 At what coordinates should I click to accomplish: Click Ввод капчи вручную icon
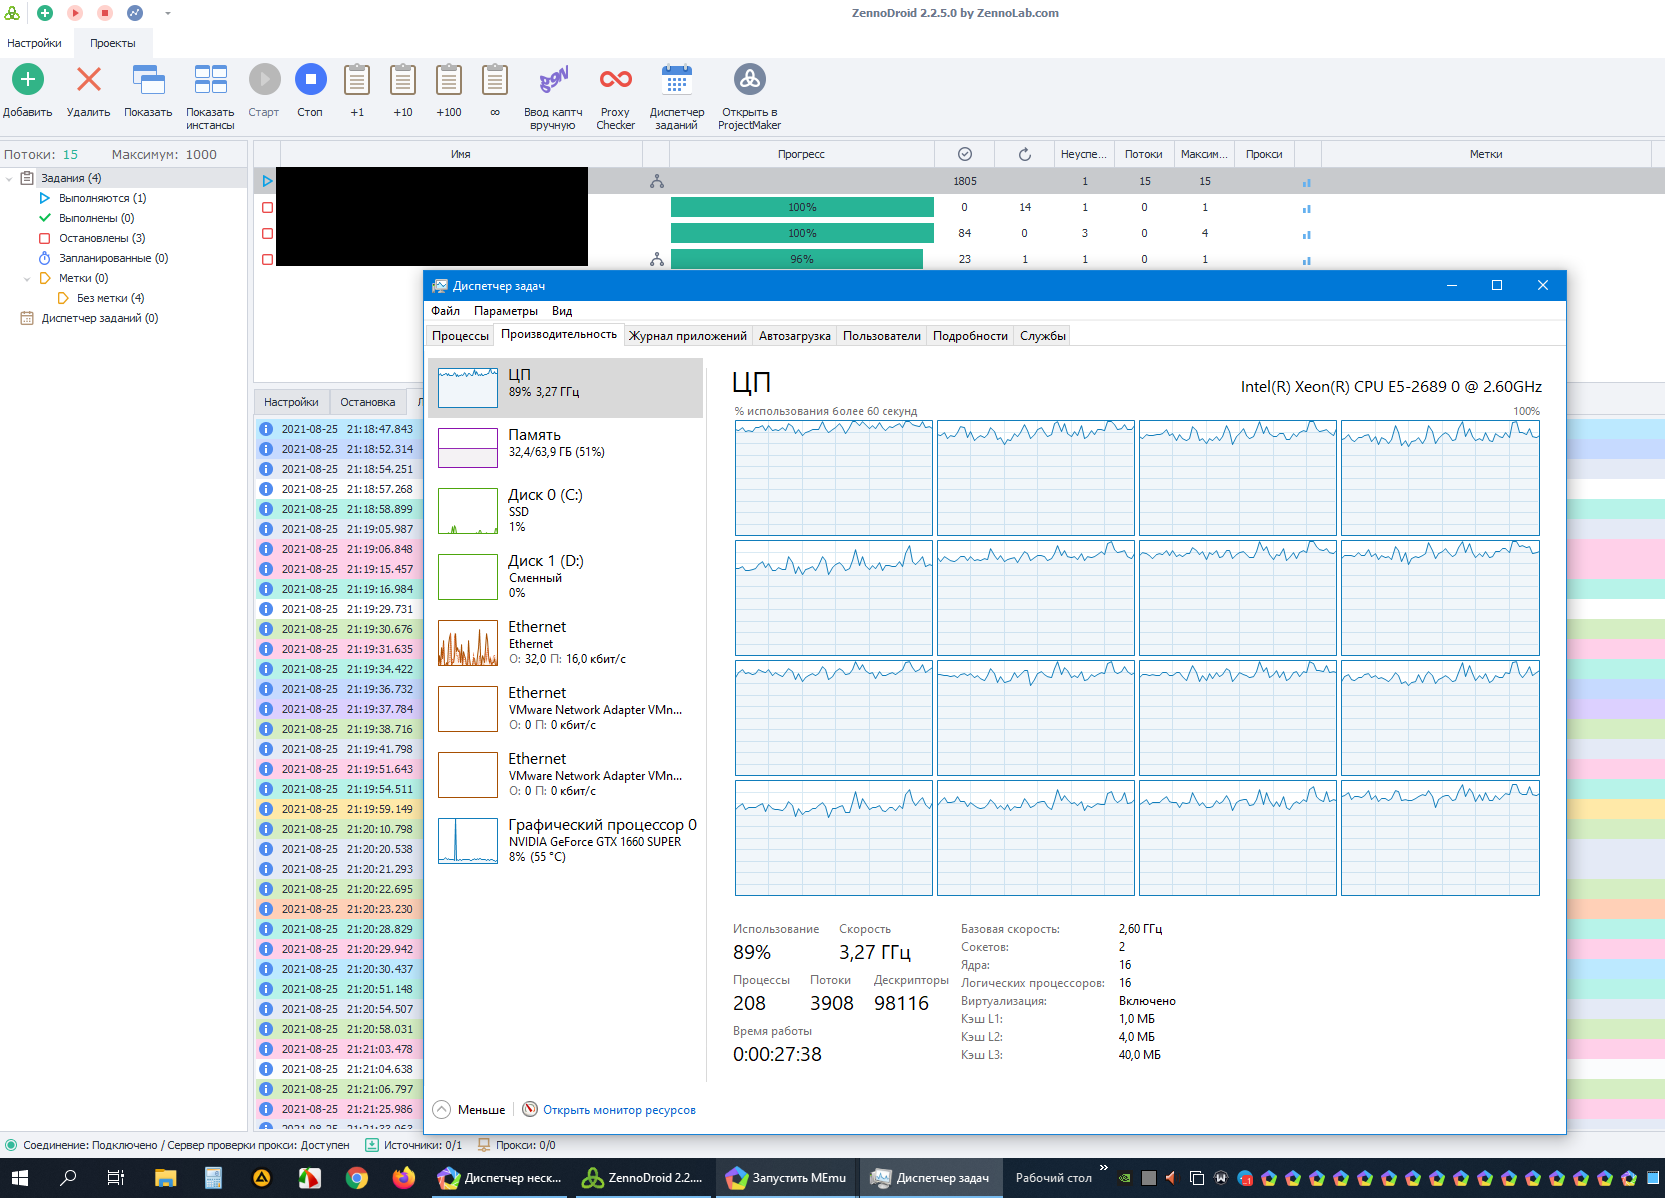click(x=553, y=79)
